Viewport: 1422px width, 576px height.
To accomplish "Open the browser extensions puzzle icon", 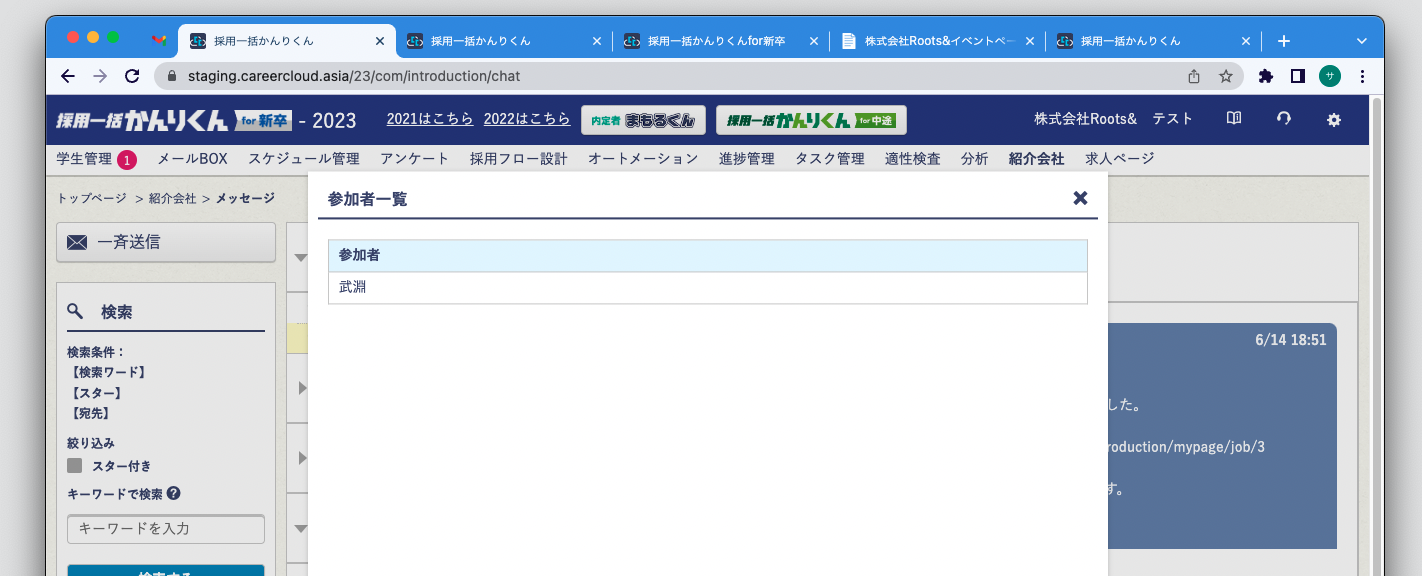I will (1265, 76).
